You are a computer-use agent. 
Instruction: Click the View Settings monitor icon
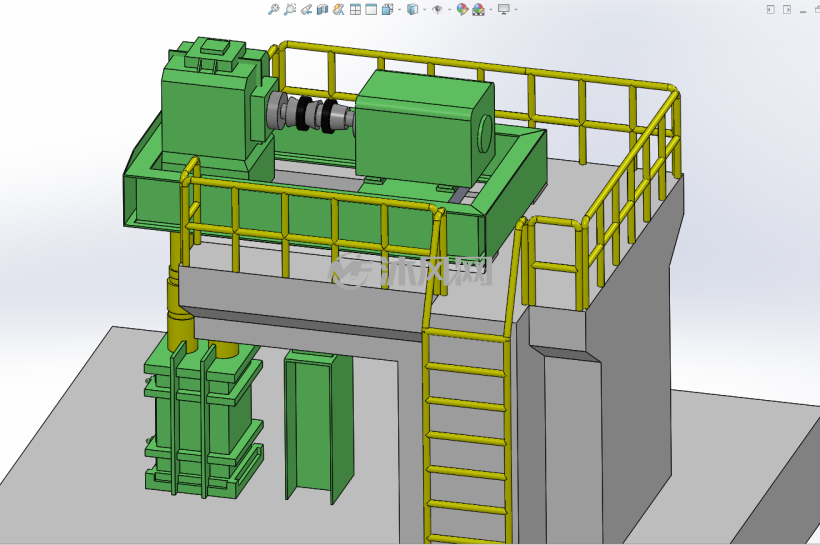(504, 9)
